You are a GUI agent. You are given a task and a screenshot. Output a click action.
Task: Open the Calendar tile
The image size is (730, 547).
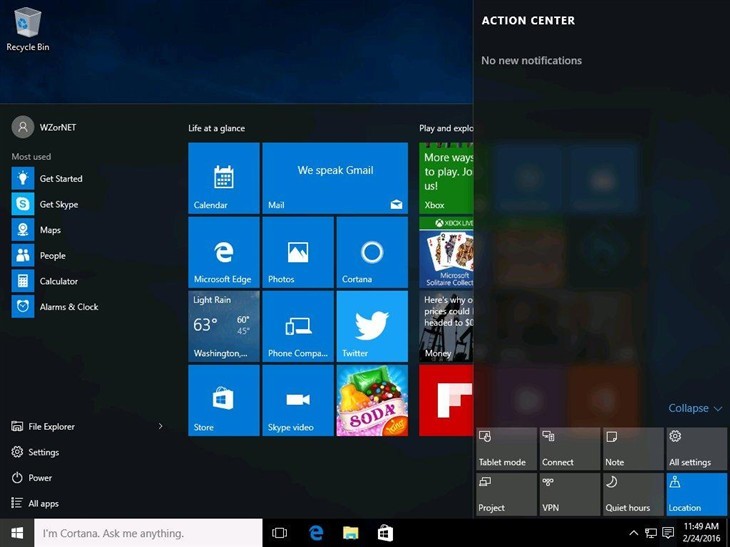point(224,178)
